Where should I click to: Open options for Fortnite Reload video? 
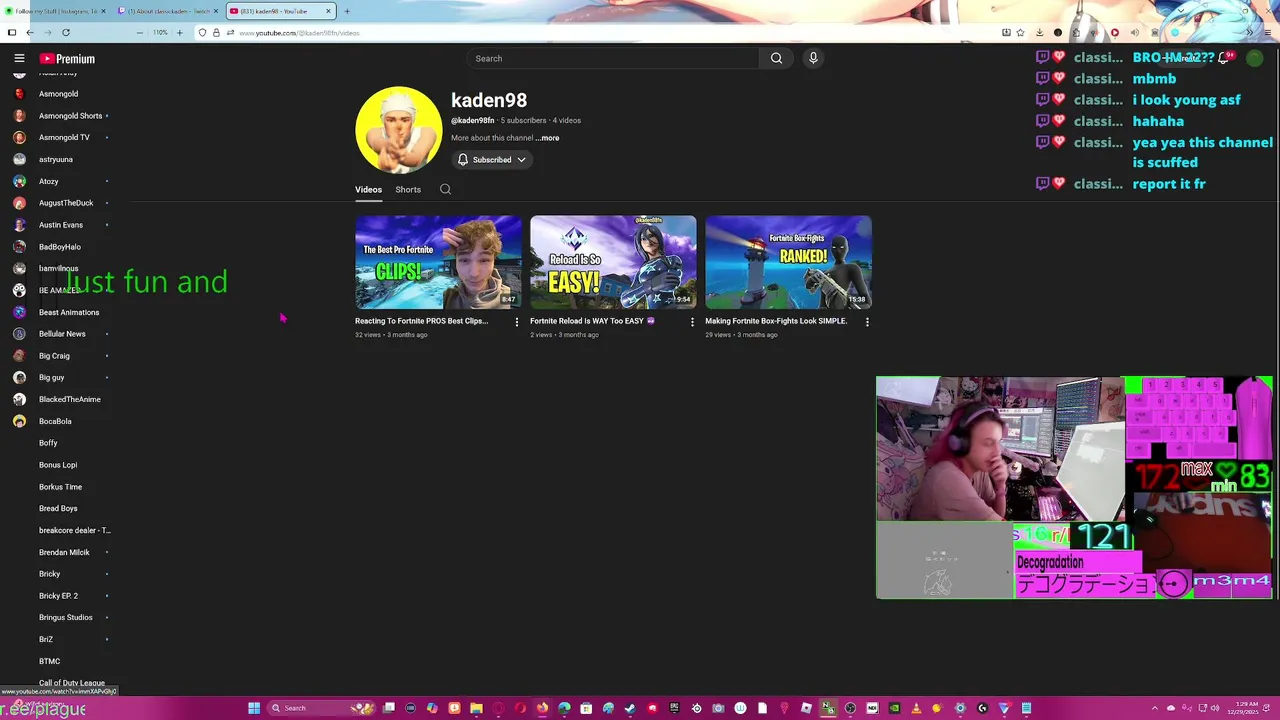(x=692, y=322)
